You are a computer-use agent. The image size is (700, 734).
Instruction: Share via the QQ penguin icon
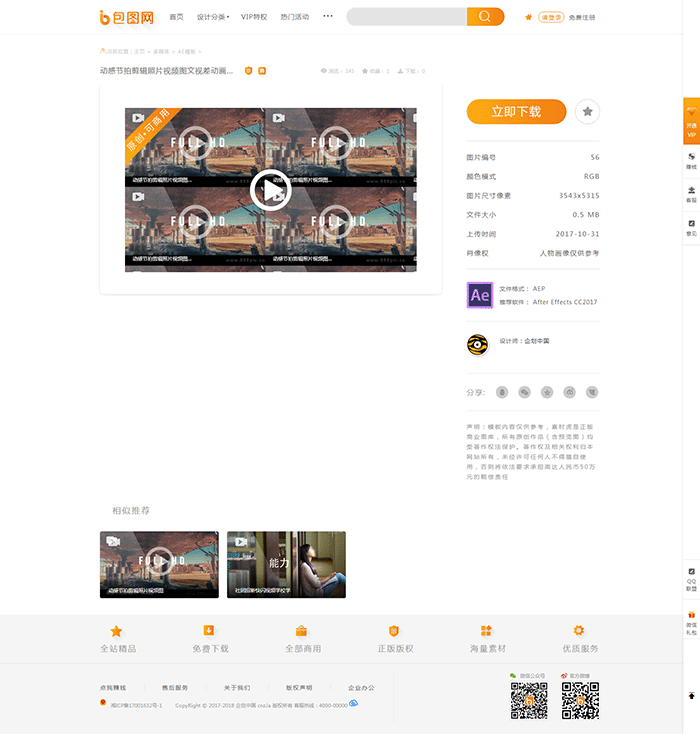point(502,392)
